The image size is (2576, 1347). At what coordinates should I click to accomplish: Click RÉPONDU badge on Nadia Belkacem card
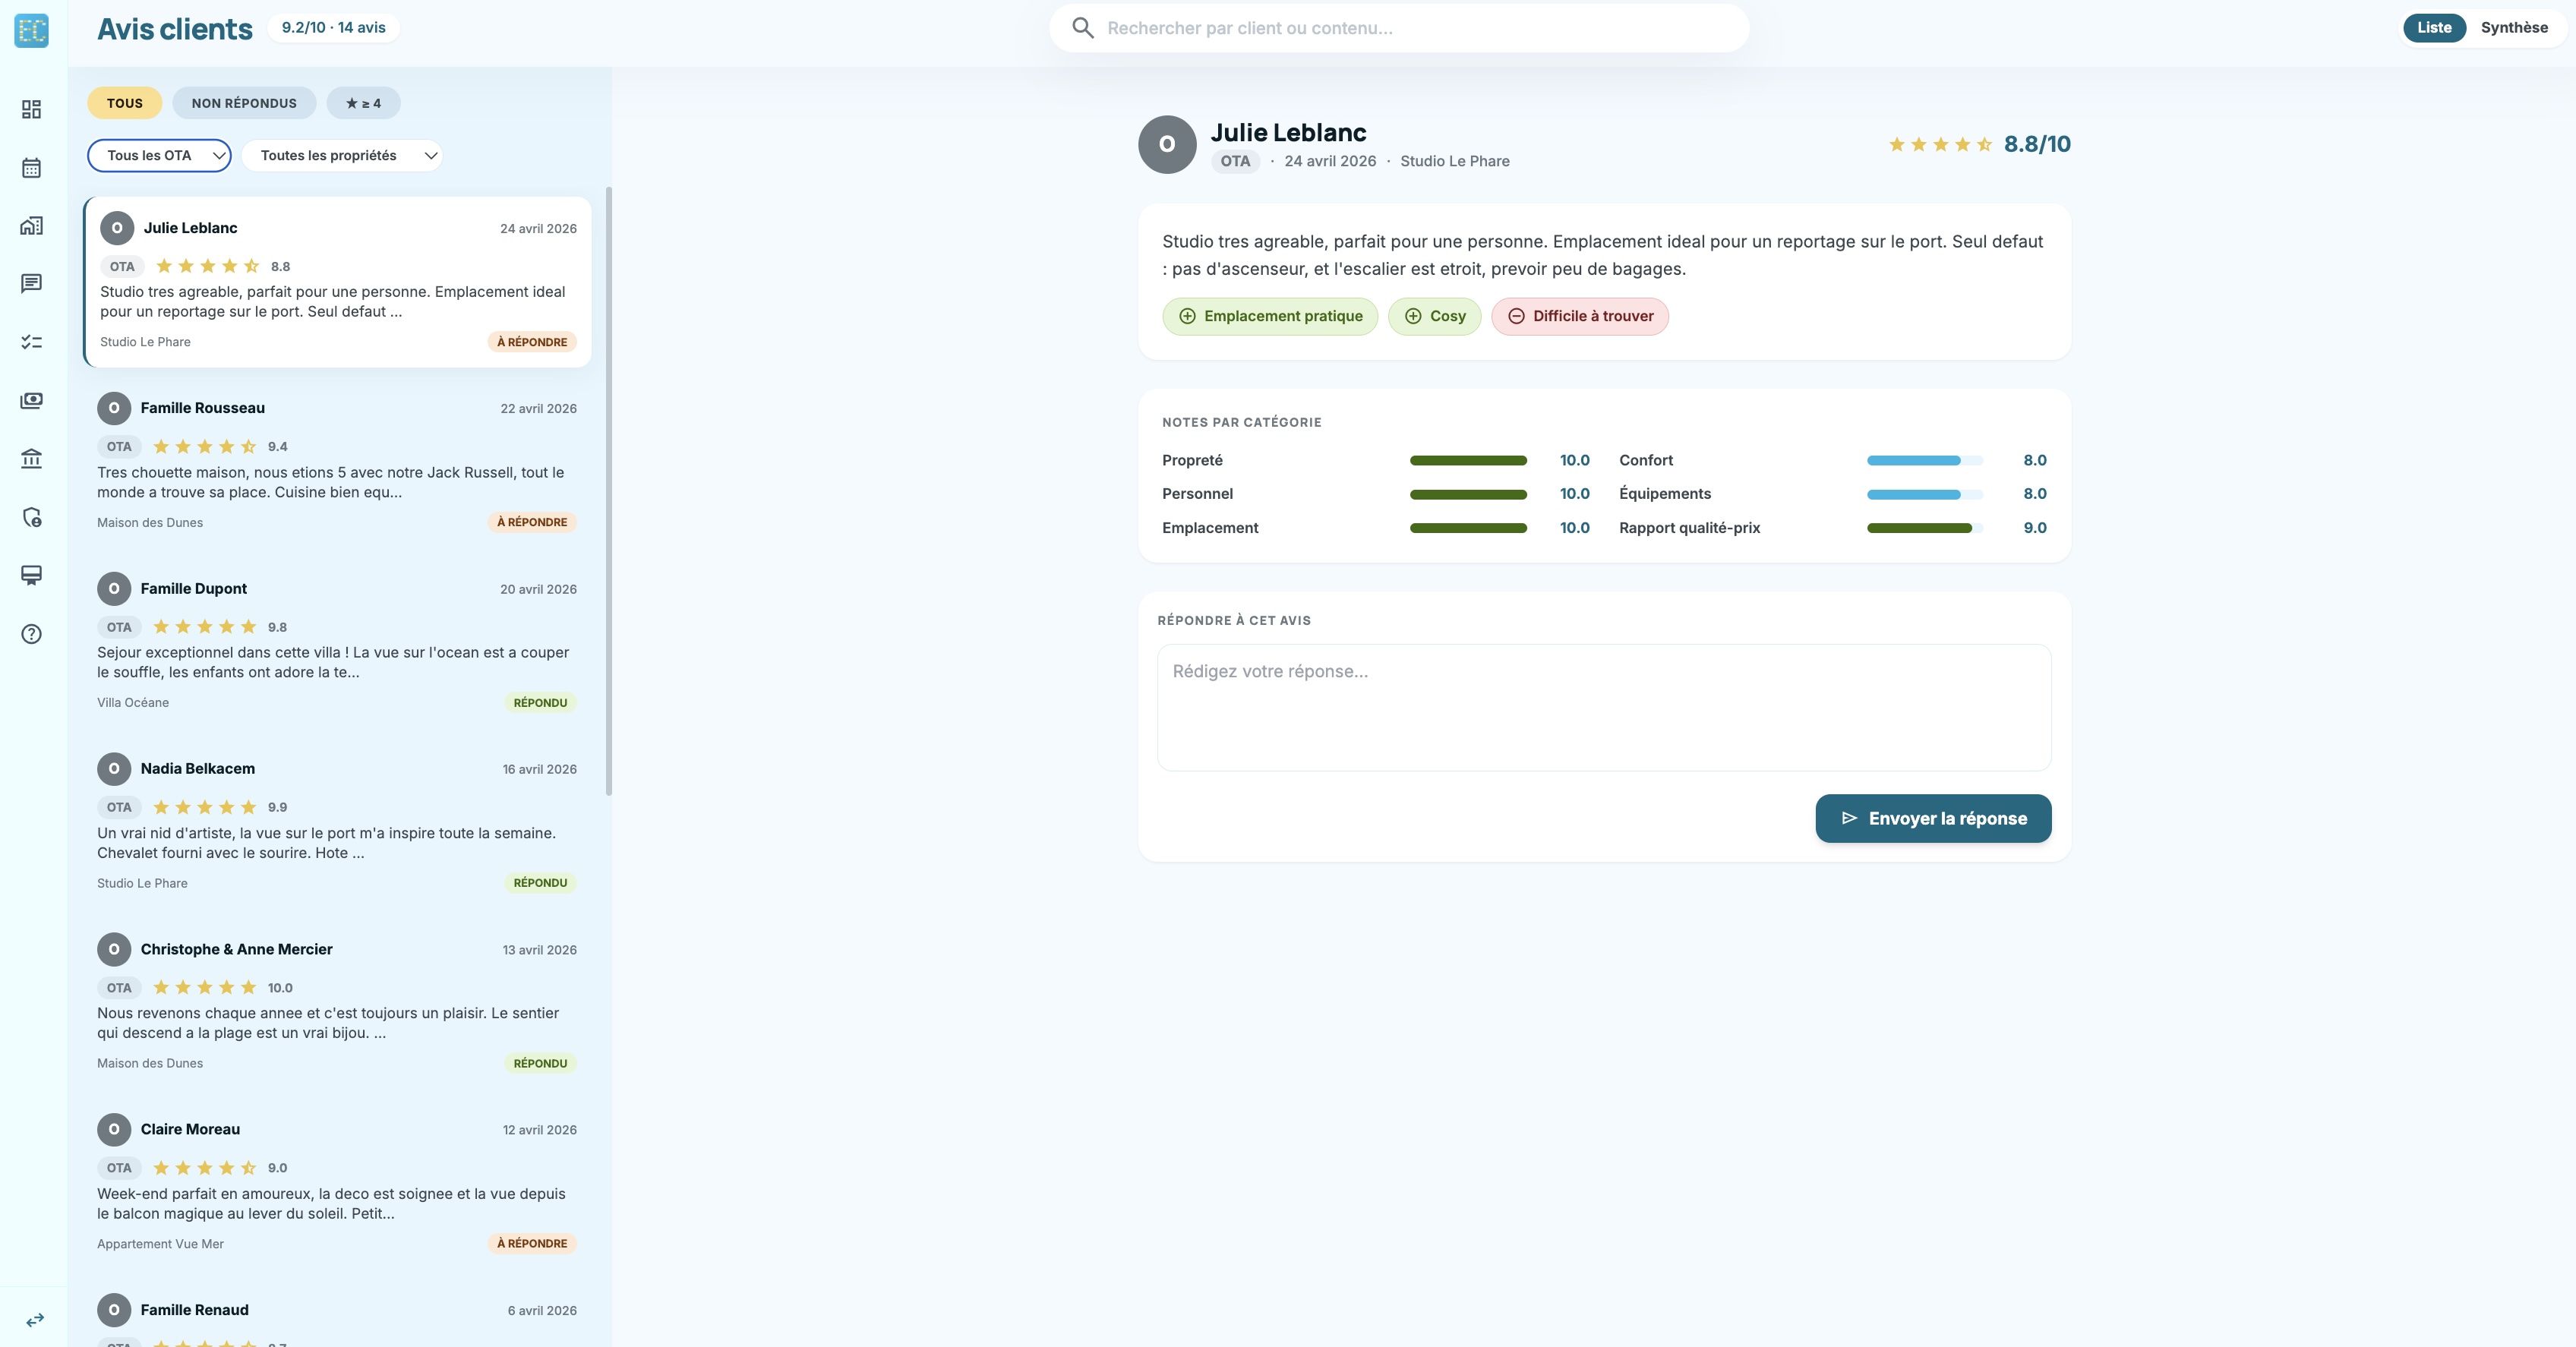click(x=540, y=883)
